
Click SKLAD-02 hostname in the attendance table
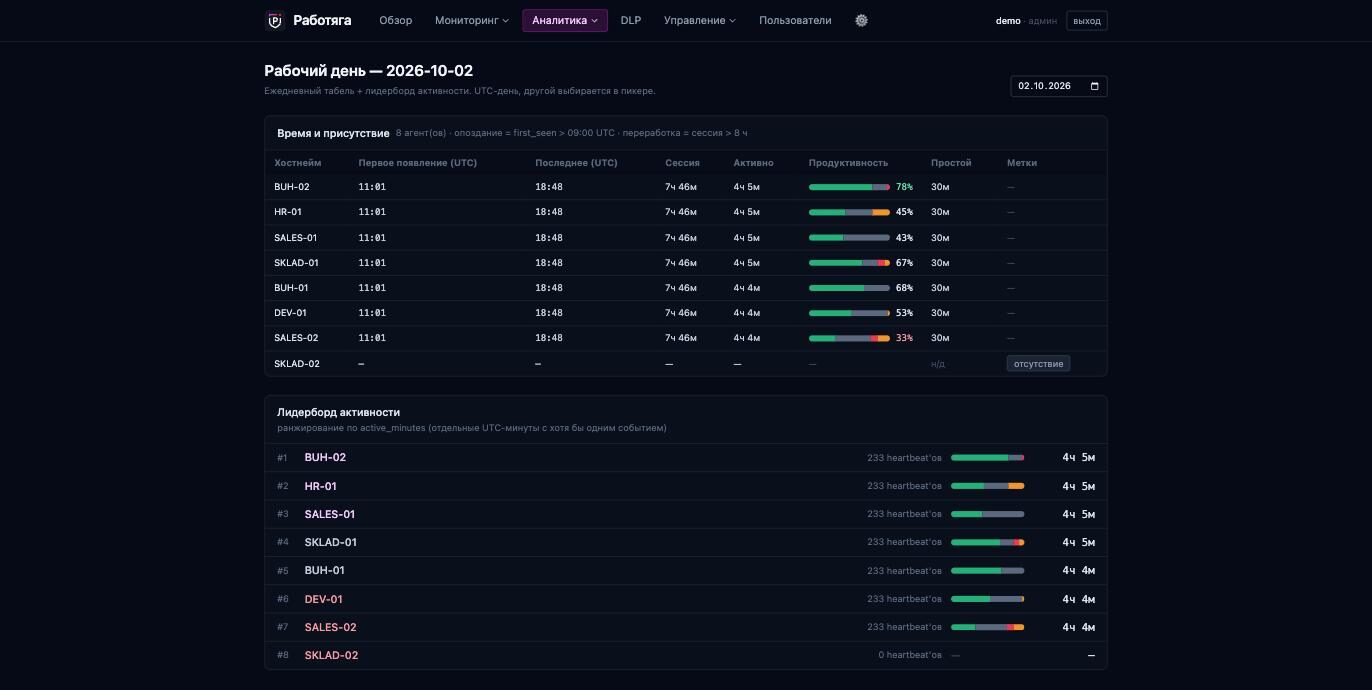click(x=297, y=364)
